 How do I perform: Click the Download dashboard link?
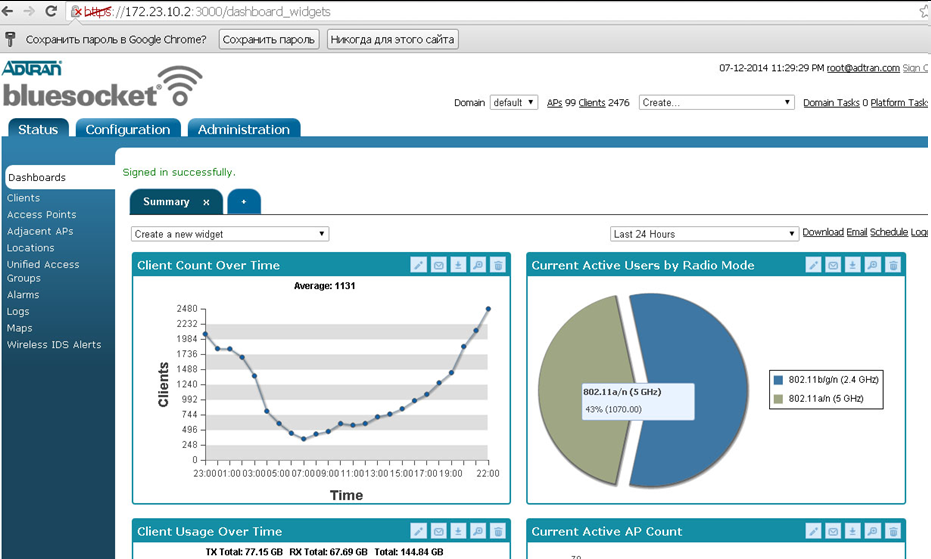click(x=823, y=232)
